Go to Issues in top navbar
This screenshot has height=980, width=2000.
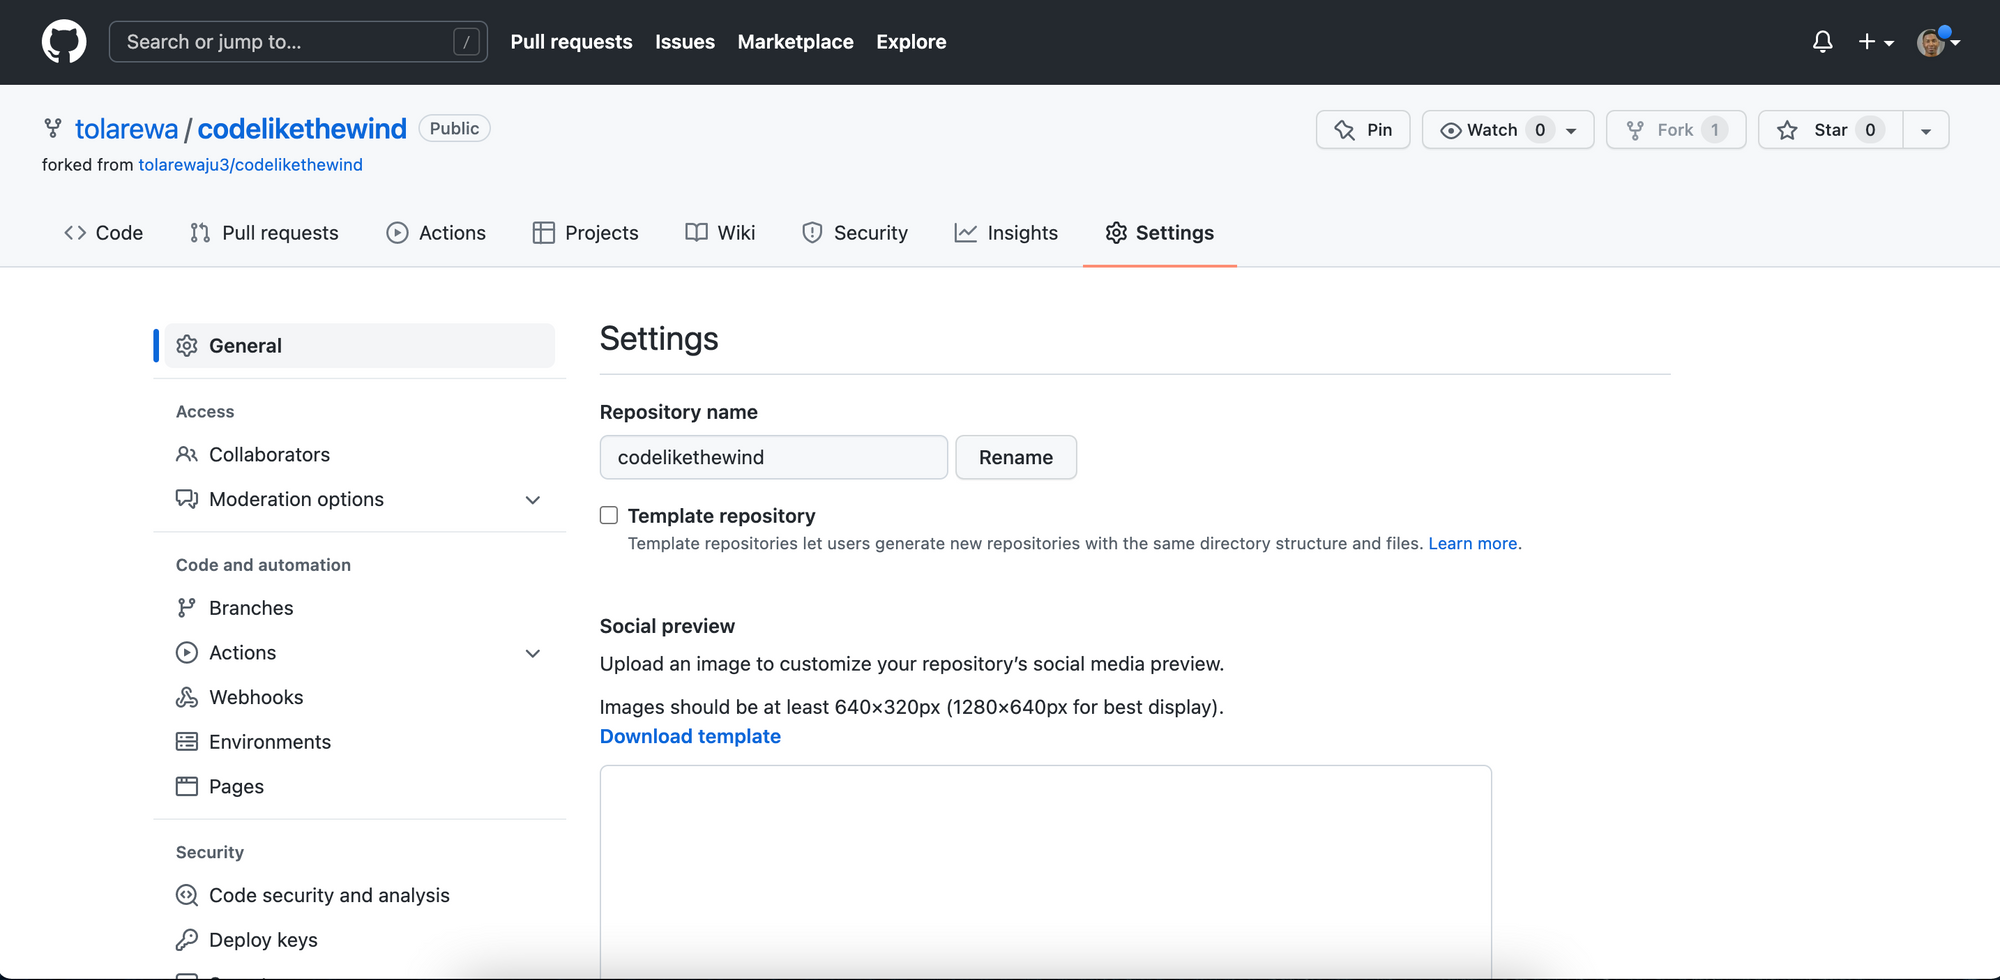coord(685,42)
